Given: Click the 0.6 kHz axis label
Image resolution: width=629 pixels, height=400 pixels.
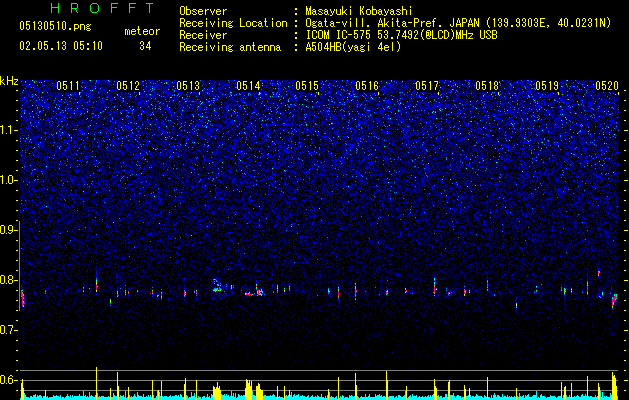Looking at the screenshot, I should [8, 380].
